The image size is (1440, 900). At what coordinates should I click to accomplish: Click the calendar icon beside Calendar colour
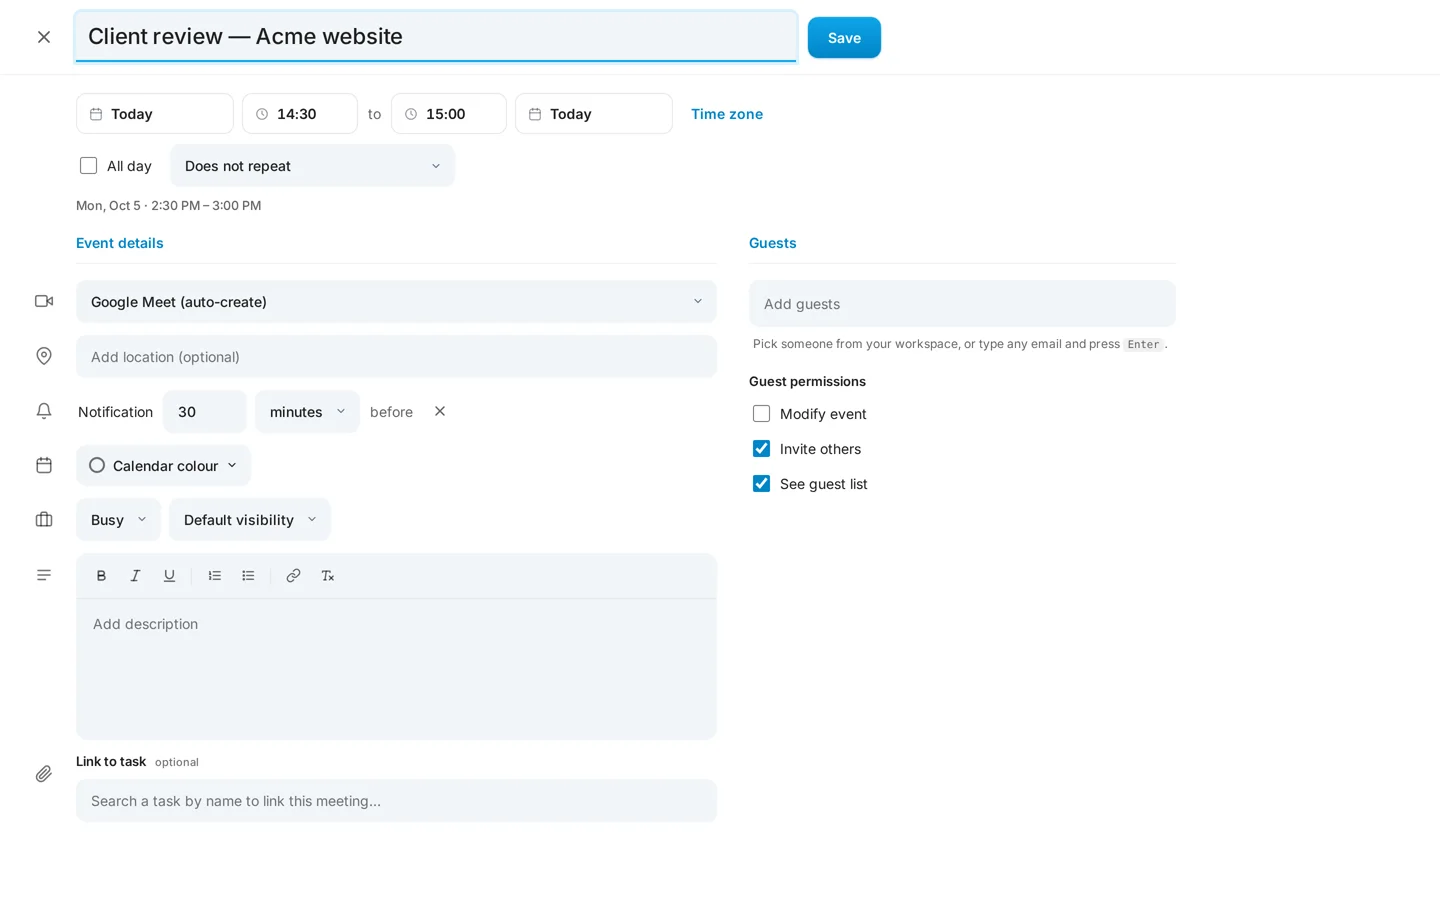[x=44, y=465]
